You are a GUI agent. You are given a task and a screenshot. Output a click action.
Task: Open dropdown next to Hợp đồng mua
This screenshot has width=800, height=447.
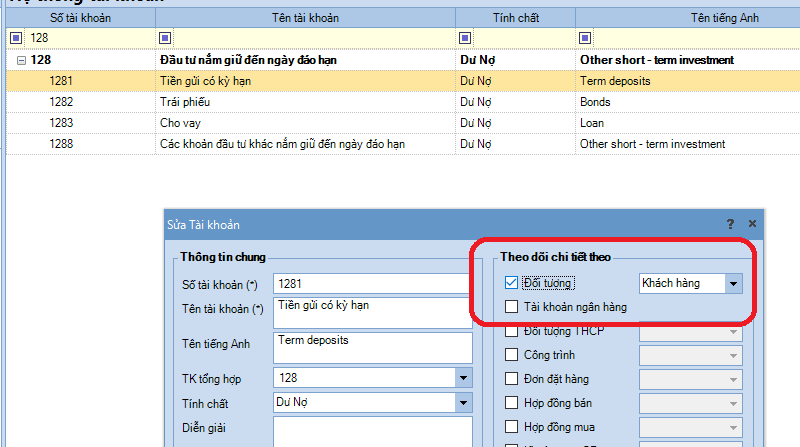[x=733, y=428]
